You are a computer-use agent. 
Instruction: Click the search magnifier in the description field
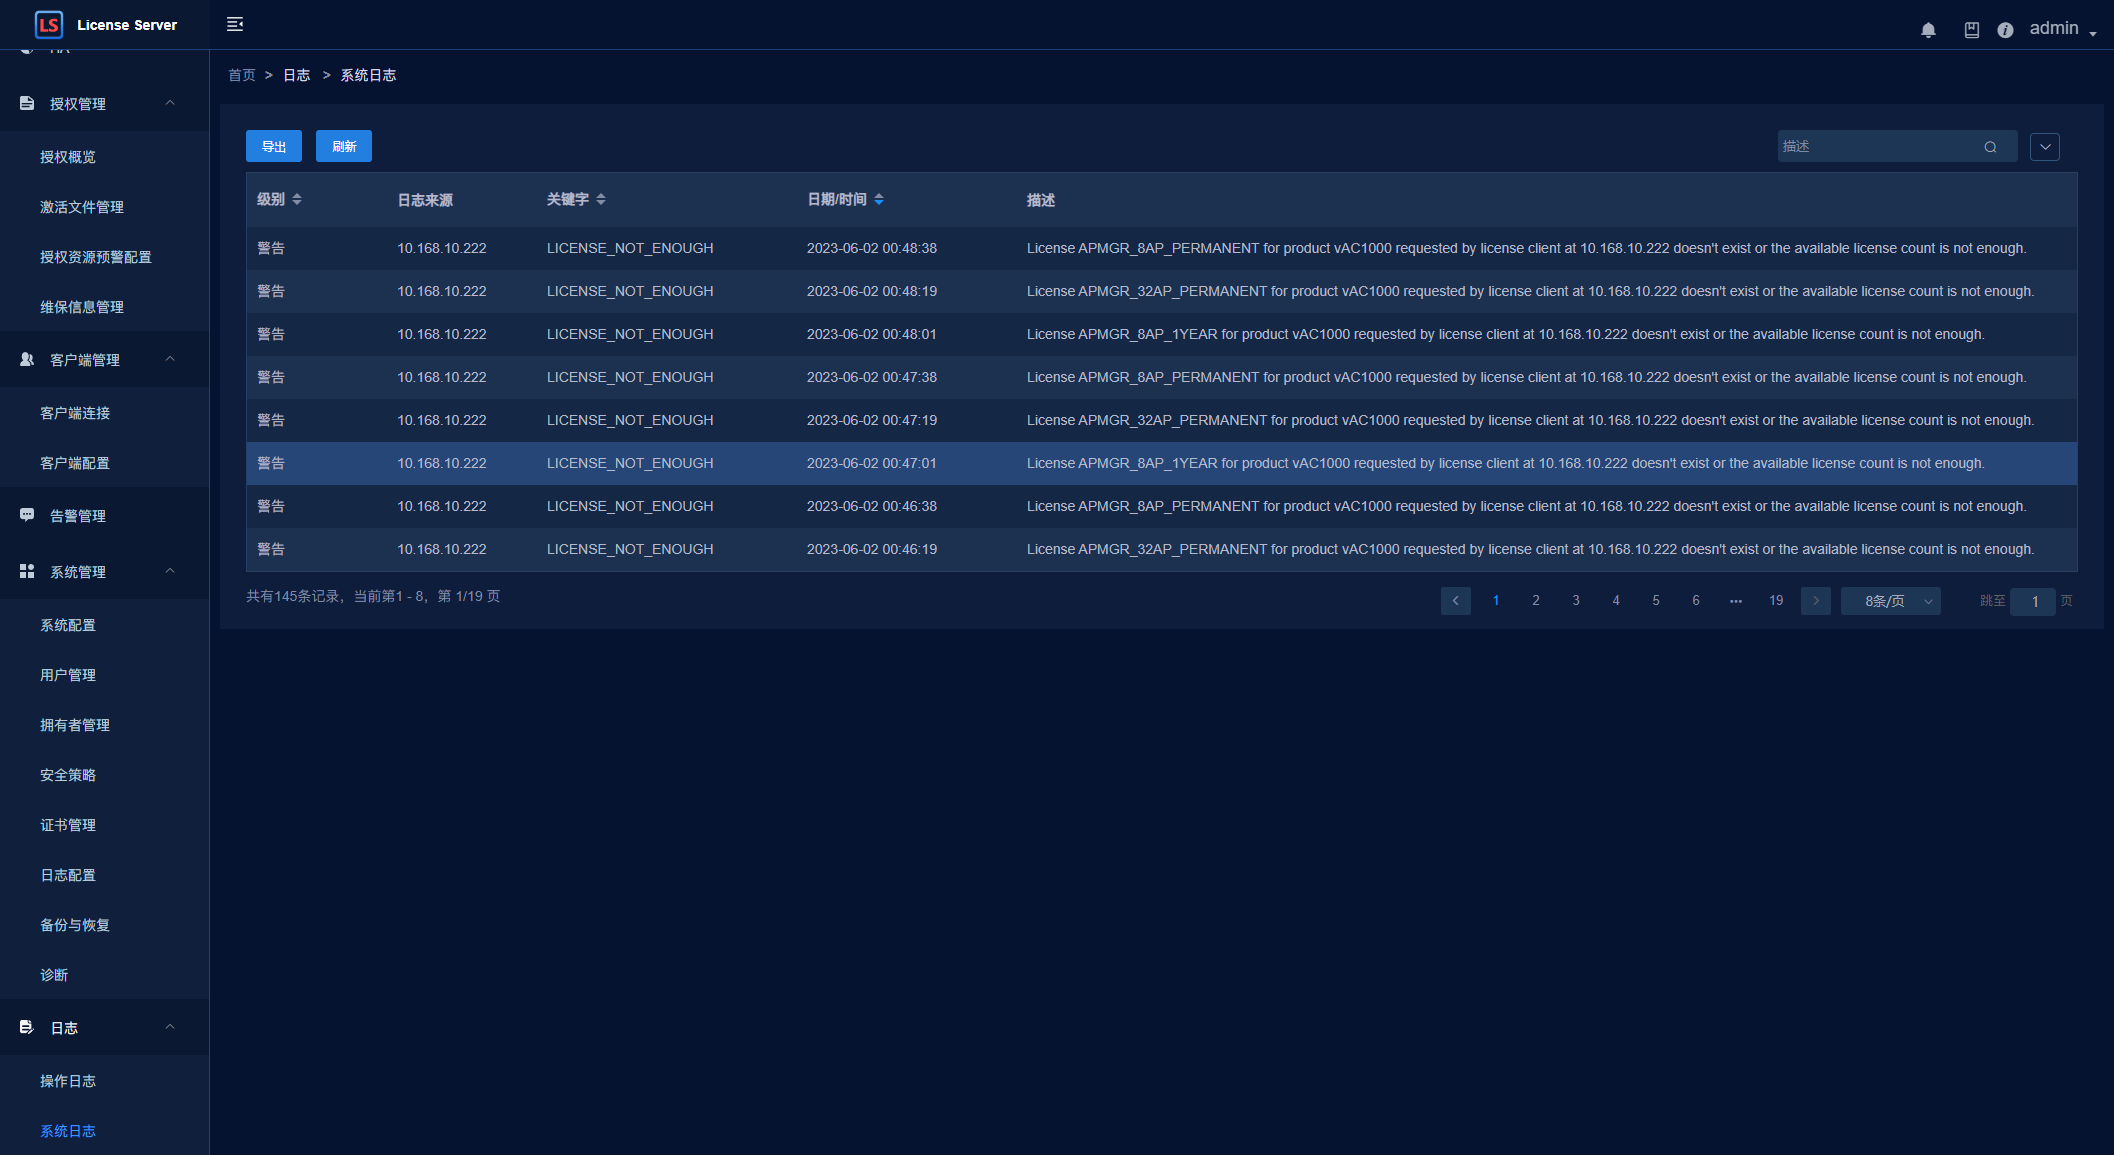(1990, 147)
